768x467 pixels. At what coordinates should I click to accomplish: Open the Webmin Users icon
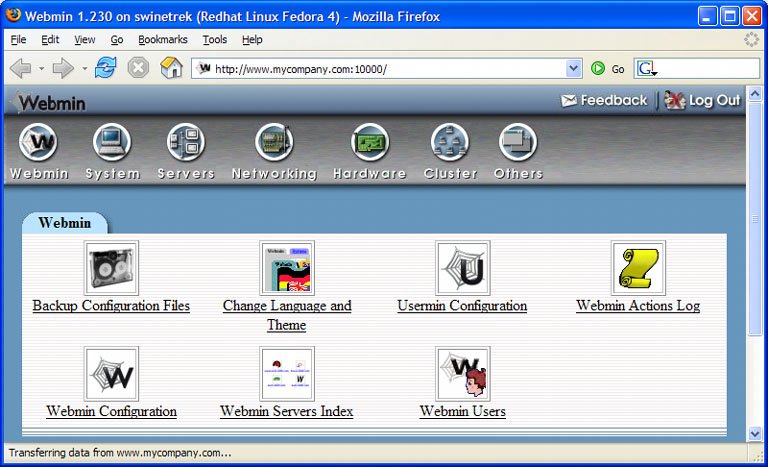pyautogui.click(x=462, y=374)
